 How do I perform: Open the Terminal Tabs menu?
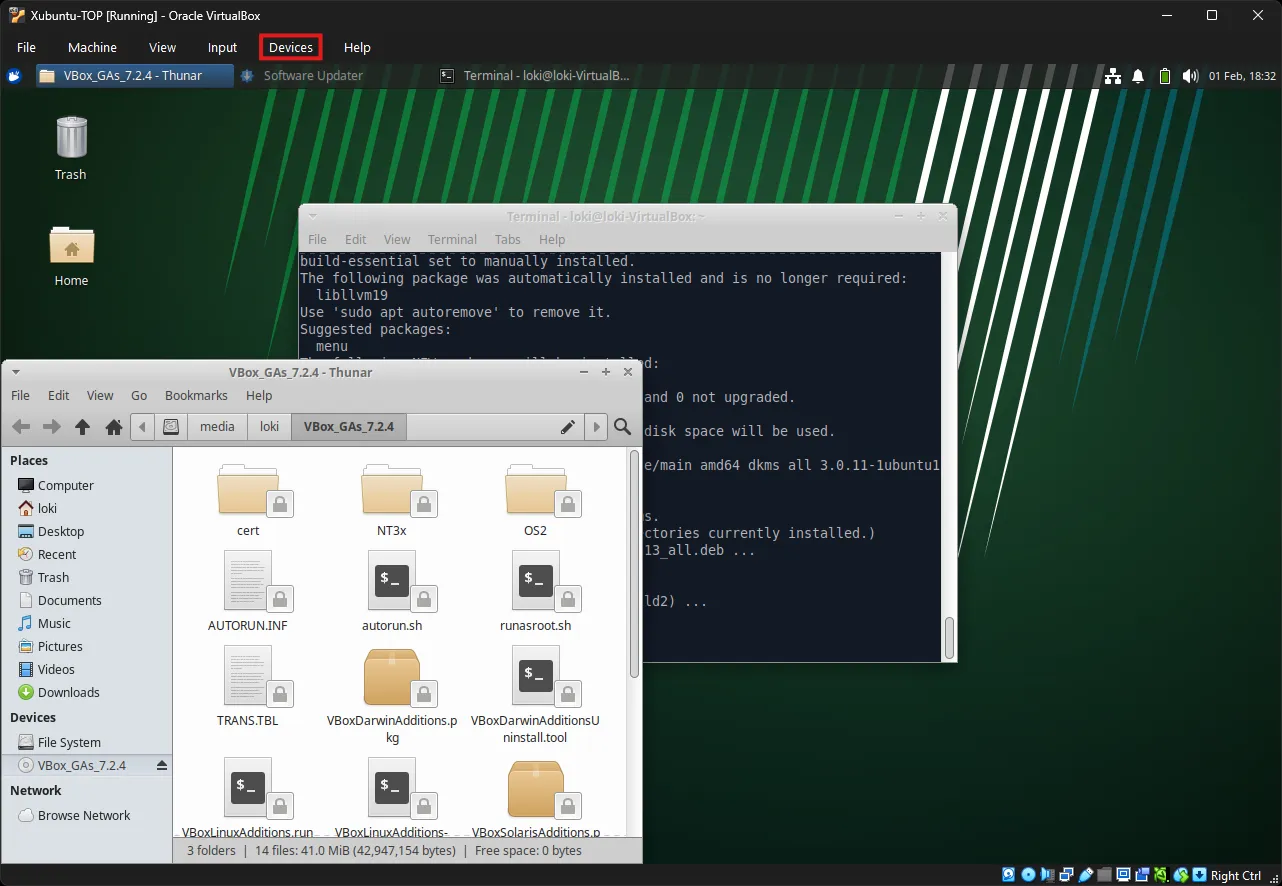tap(508, 239)
